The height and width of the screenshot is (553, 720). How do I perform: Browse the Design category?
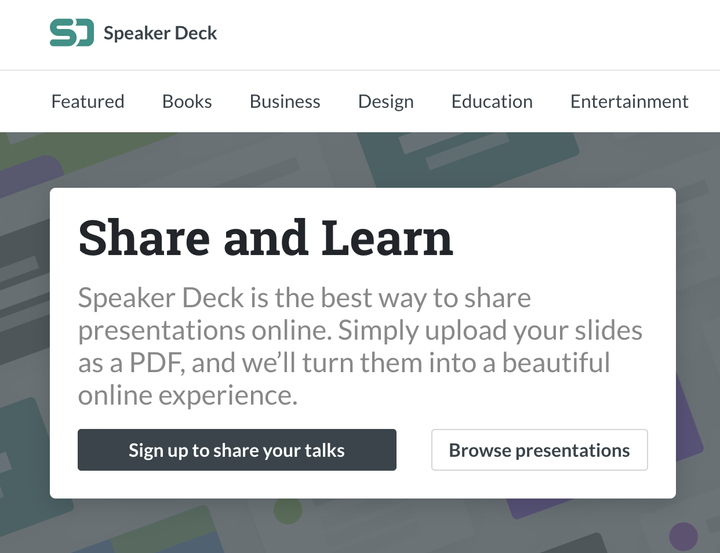click(x=386, y=101)
